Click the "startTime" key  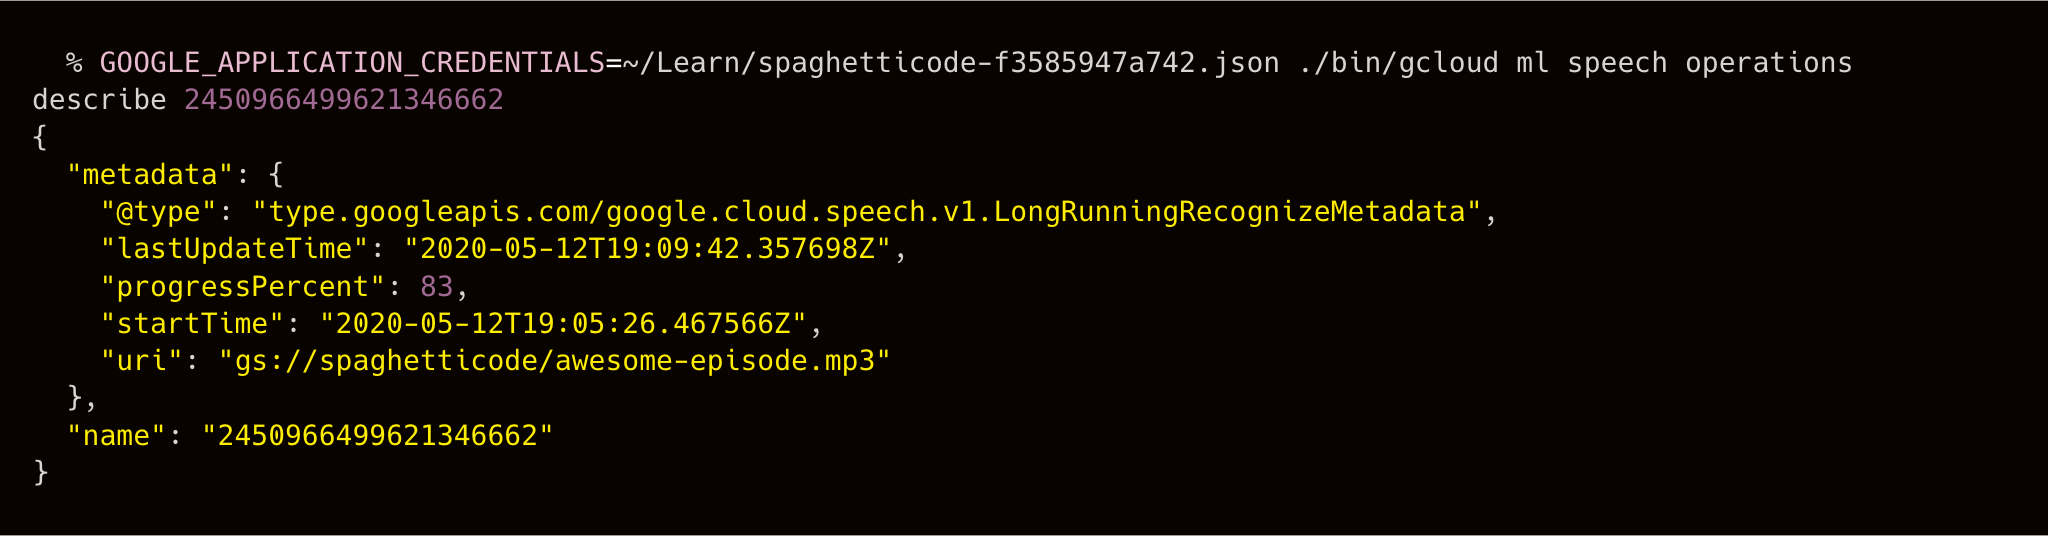pos(192,324)
